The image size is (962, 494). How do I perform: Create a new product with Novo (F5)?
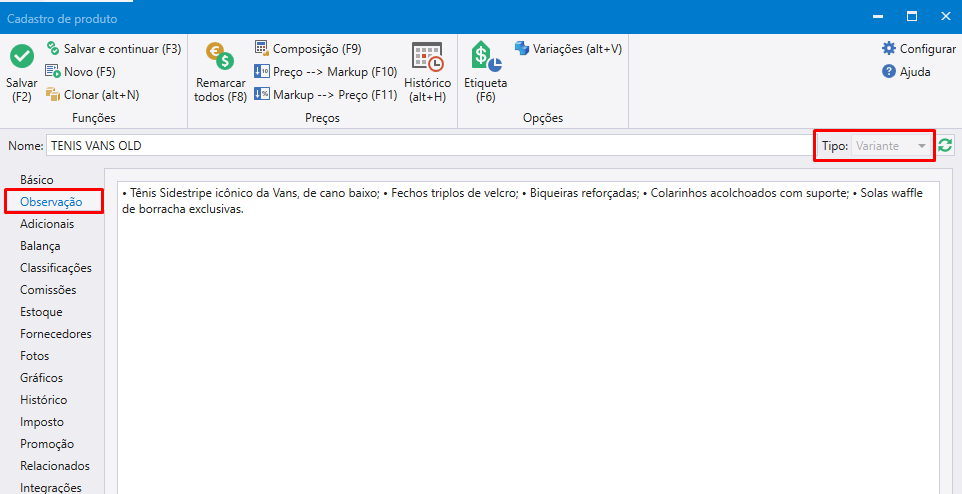point(80,72)
